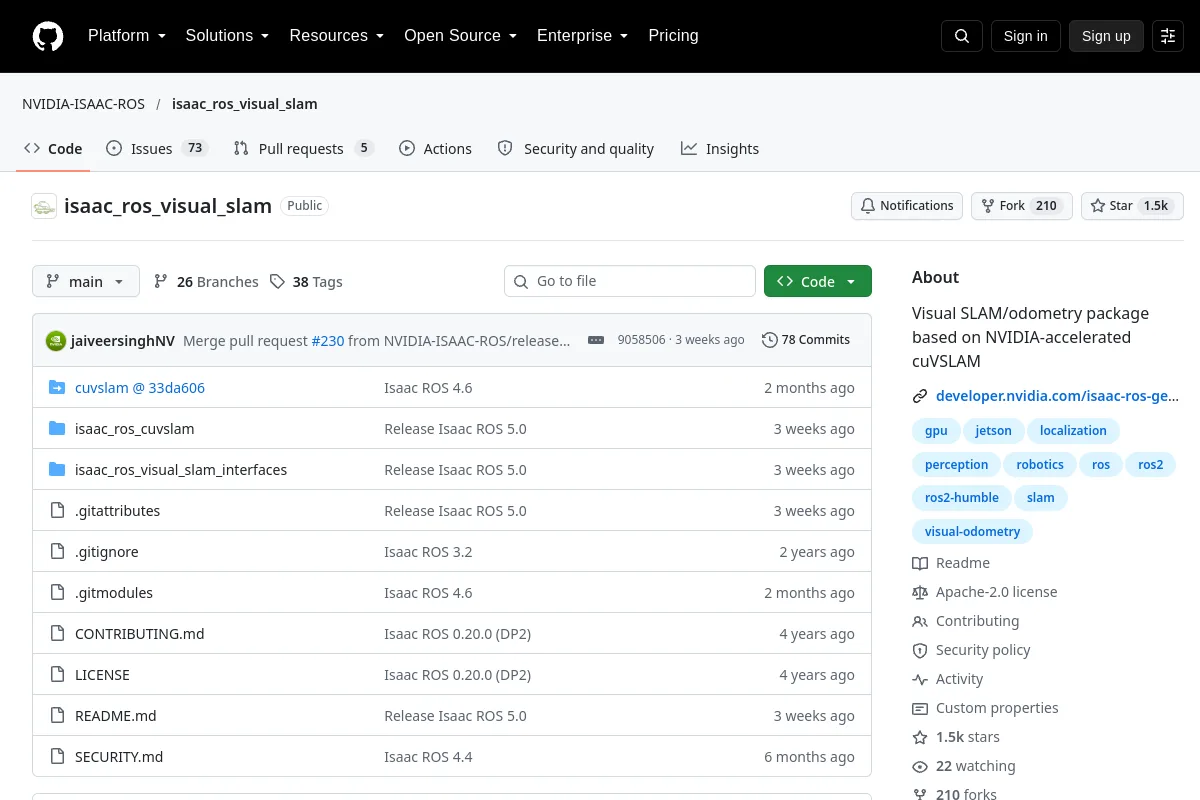Switch to Security and quality tab
This screenshot has width=1200, height=800.
point(576,148)
